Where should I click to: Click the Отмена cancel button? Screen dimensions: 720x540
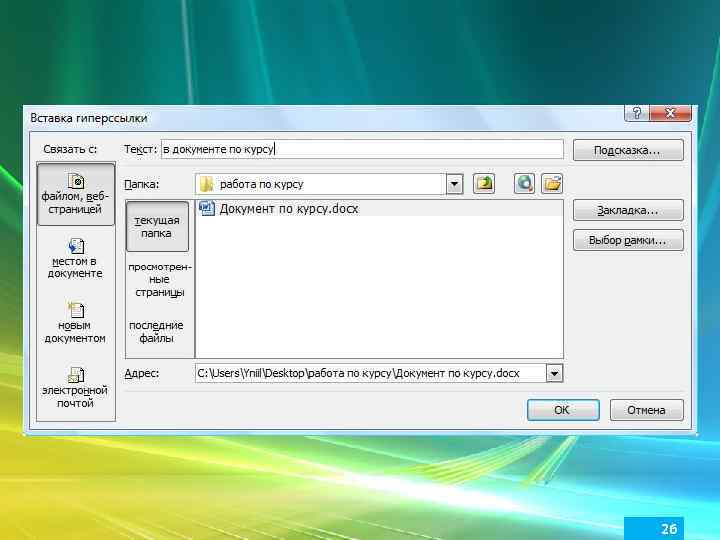coord(647,410)
